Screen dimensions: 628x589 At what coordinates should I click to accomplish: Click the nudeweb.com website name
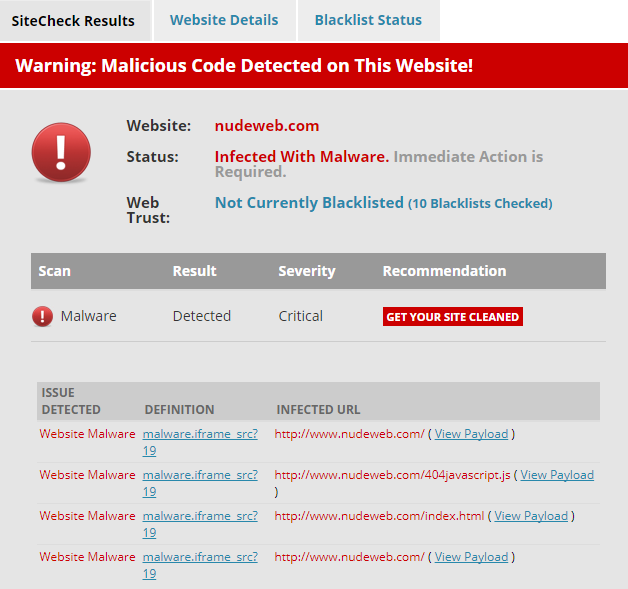(x=267, y=126)
